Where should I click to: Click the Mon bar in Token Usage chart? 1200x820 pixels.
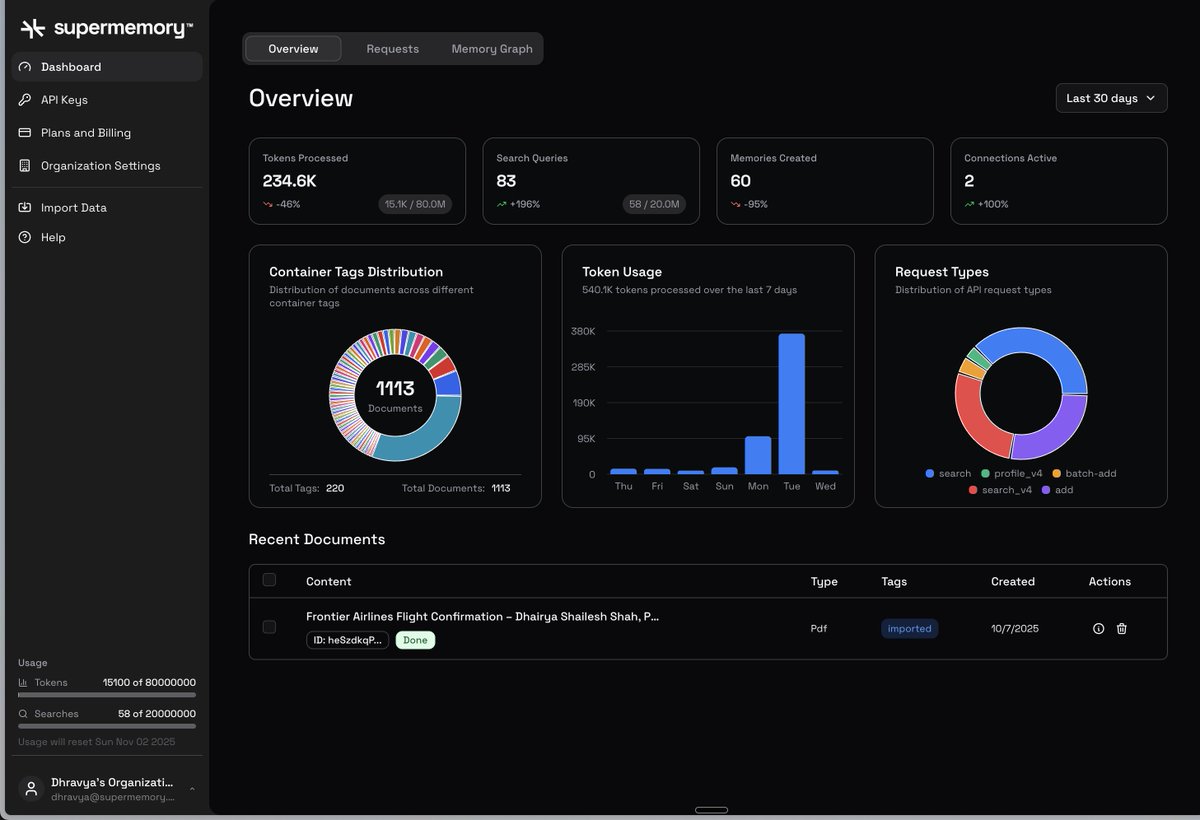point(758,455)
